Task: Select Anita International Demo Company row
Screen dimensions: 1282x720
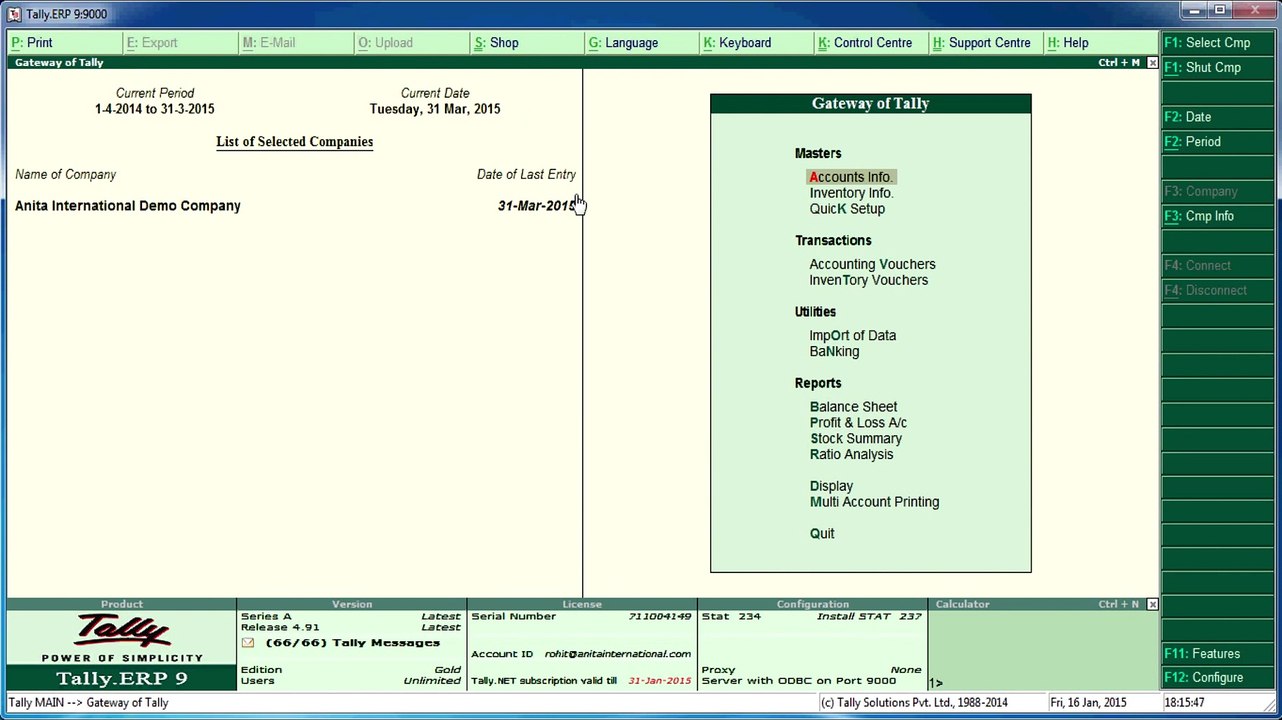Action: click(x=295, y=206)
